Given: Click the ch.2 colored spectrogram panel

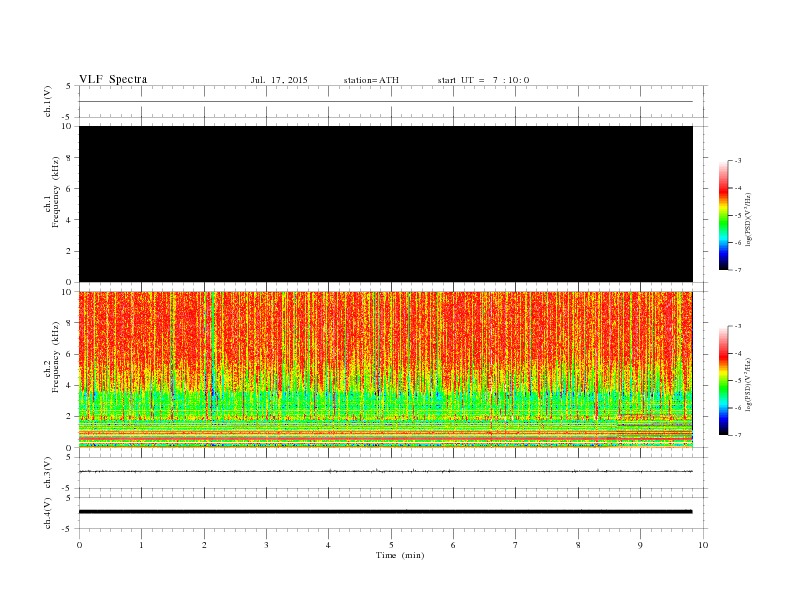Looking at the screenshot, I should point(386,370).
